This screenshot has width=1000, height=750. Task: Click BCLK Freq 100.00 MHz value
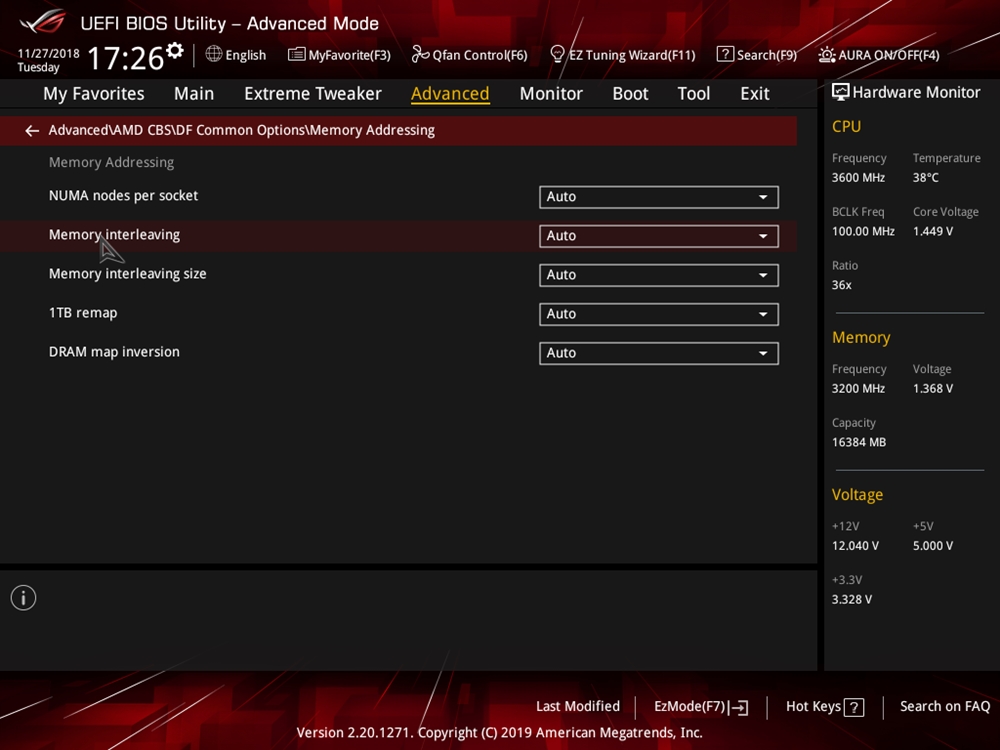[863, 232]
